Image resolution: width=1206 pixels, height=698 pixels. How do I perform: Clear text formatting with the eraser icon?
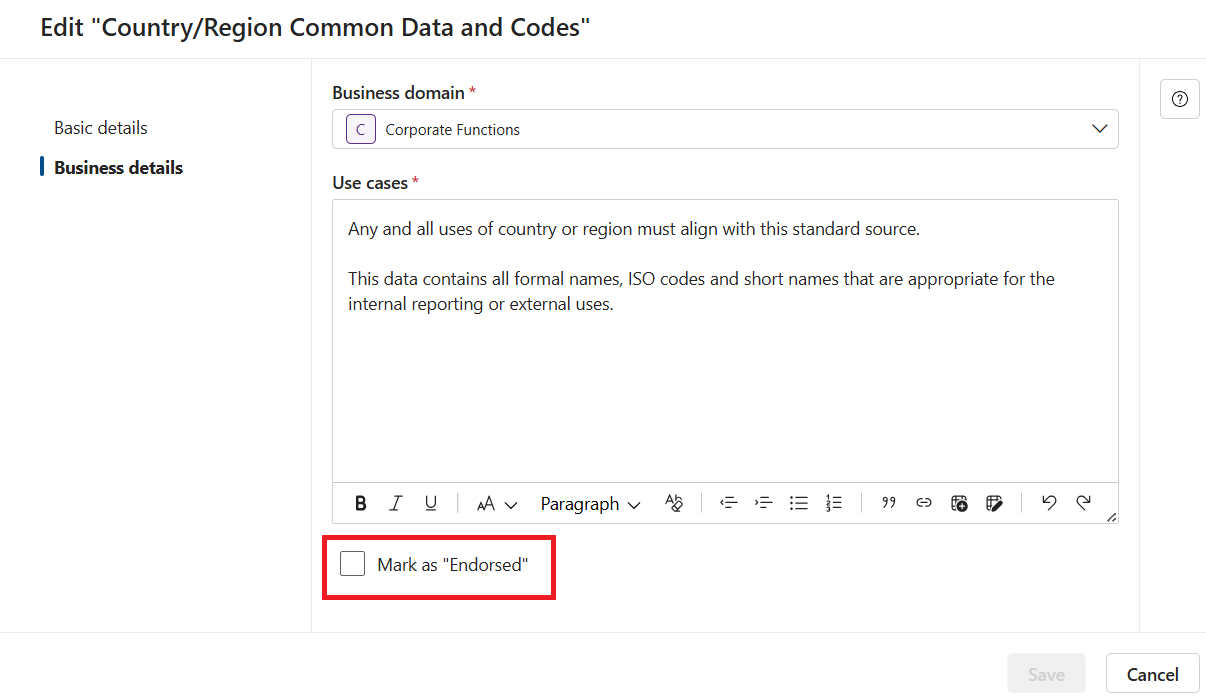674,503
